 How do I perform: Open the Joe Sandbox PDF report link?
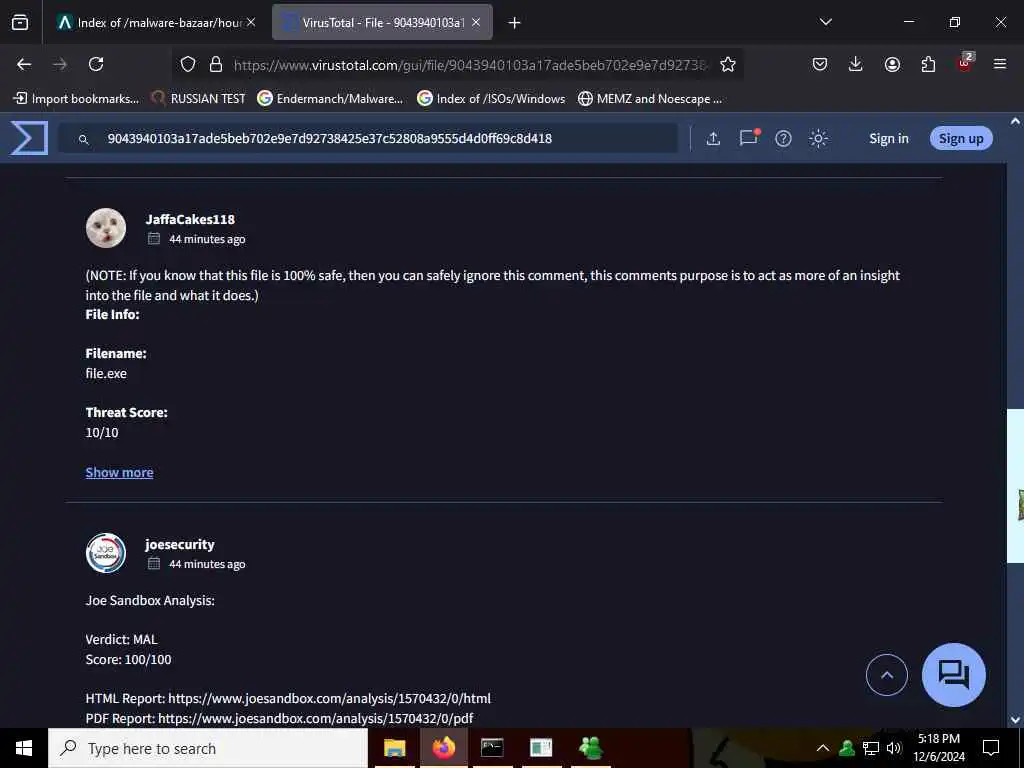315,718
